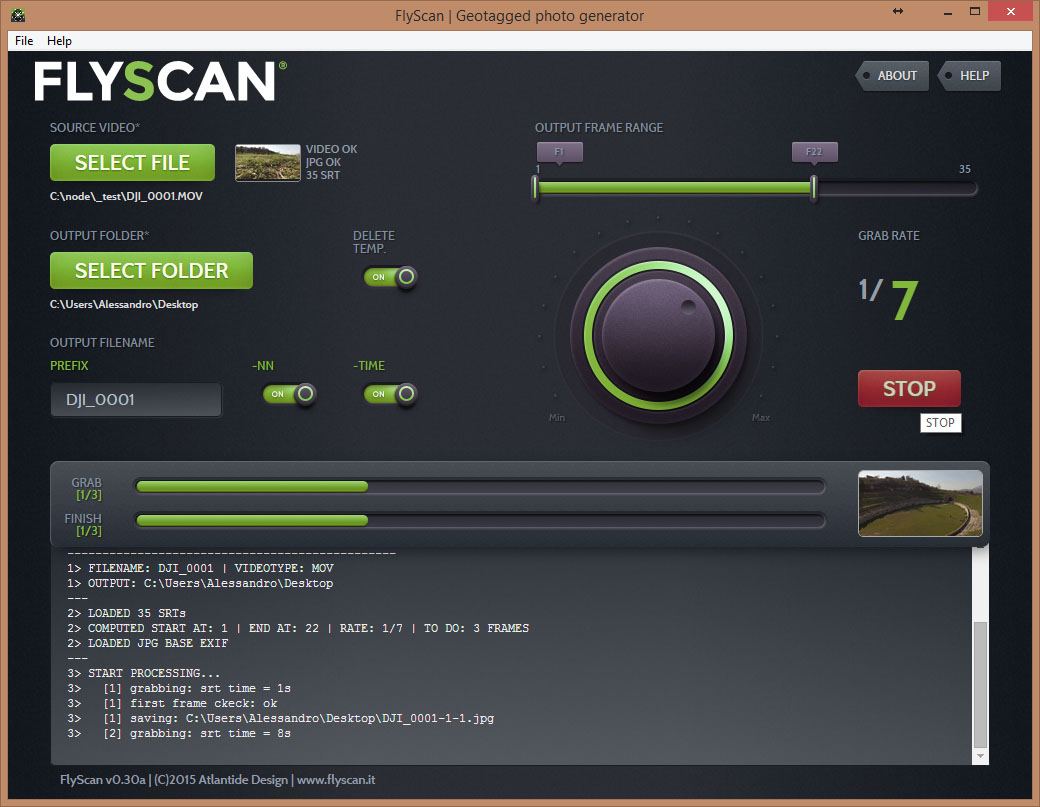Click the source path C:\node\_test\DJI_0001.MOV
The height and width of the screenshot is (807, 1040).
126,196
